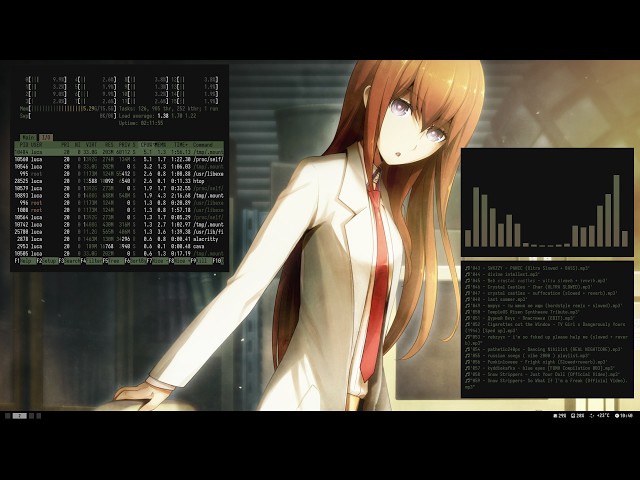The height and width of the screenshot is (480, 640).
Task: Click the Swp usage bar in htop
Action: point(68,116)
